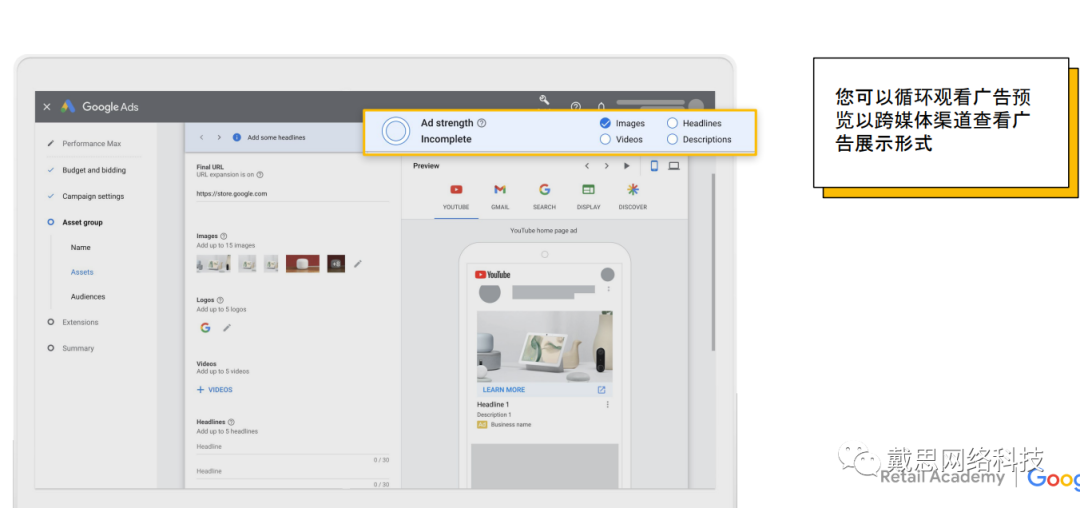This screenshot has width=1080, height=508.
Task: Open the Logos help icon
Action: click(220, 300)
